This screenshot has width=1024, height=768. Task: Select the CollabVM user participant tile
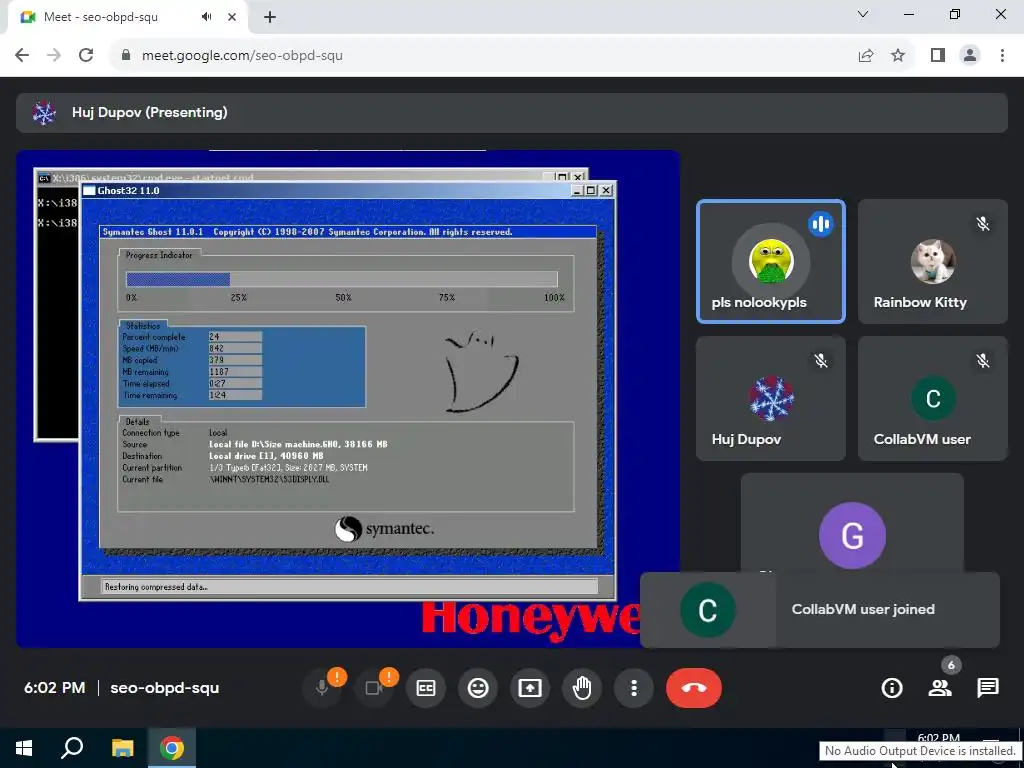(933, 398)
